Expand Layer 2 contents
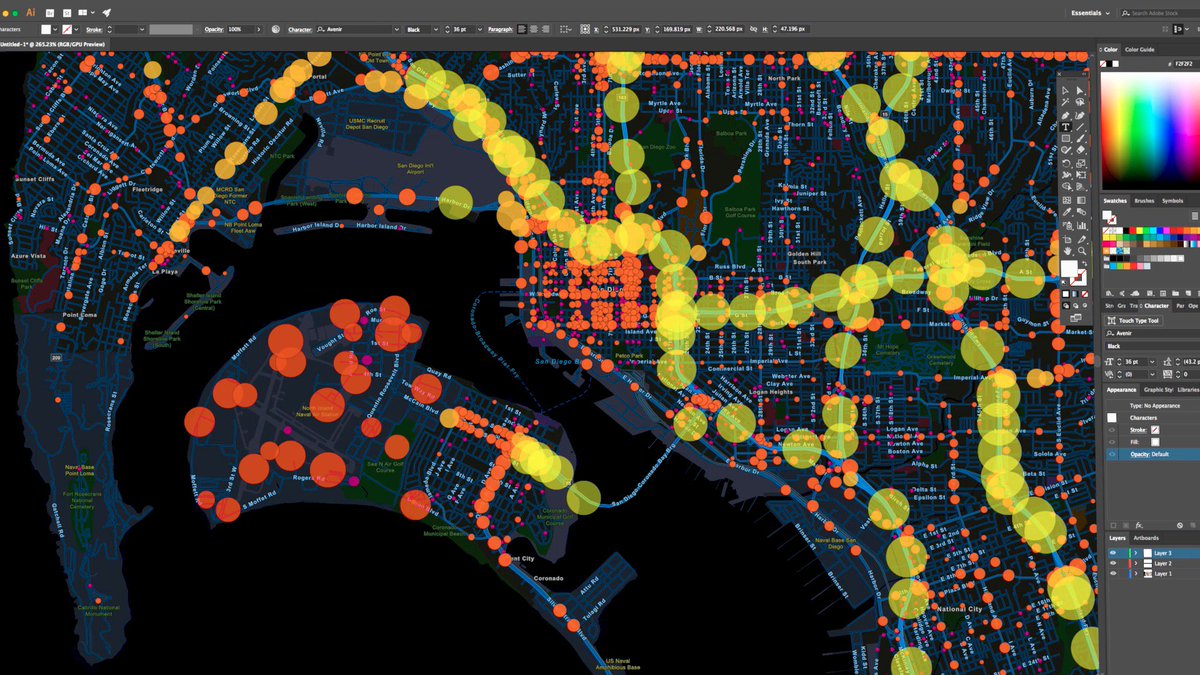 coord(1135,563)
